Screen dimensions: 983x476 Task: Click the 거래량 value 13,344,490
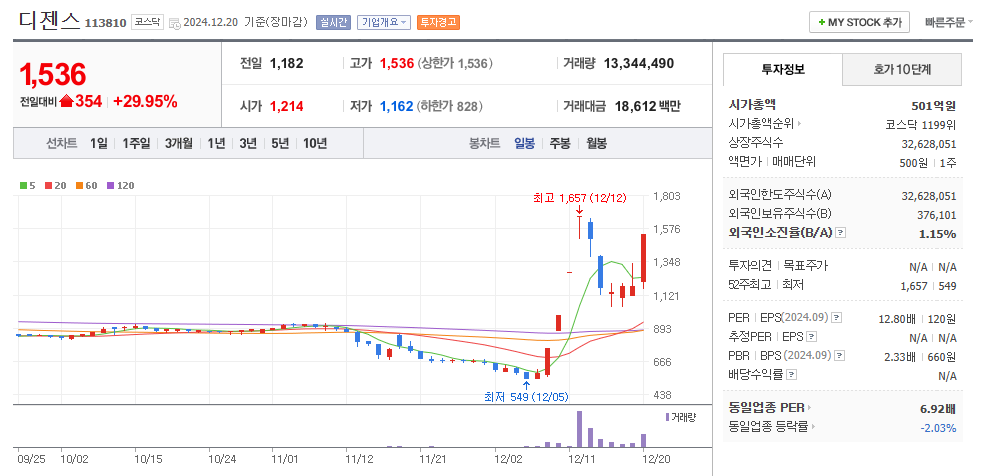tap(639, 63)
